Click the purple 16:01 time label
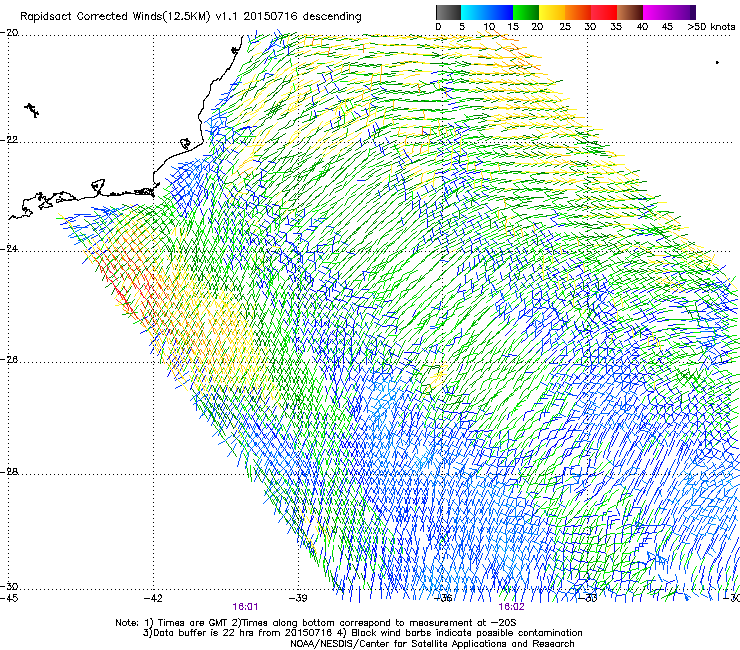Viewport: 740px width, 650px height. pyautogui.click(x=245, y=607)
